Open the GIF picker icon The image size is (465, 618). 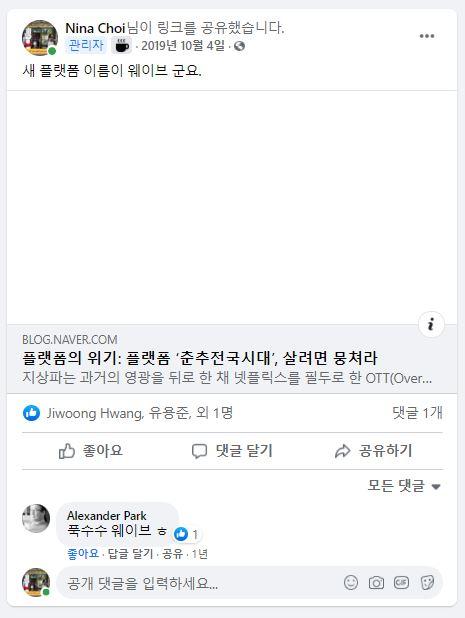401,583
